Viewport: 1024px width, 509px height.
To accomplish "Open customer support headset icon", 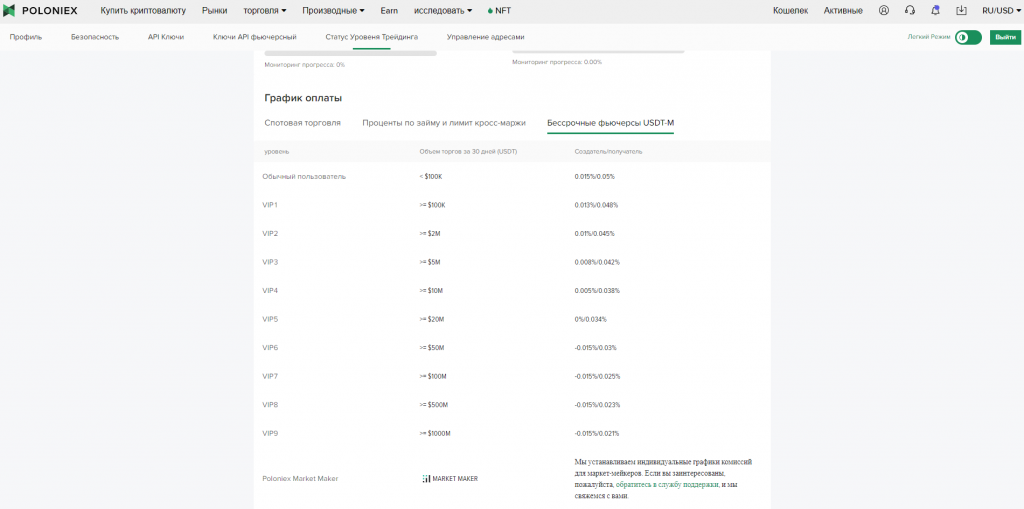I will click(909, 10).
